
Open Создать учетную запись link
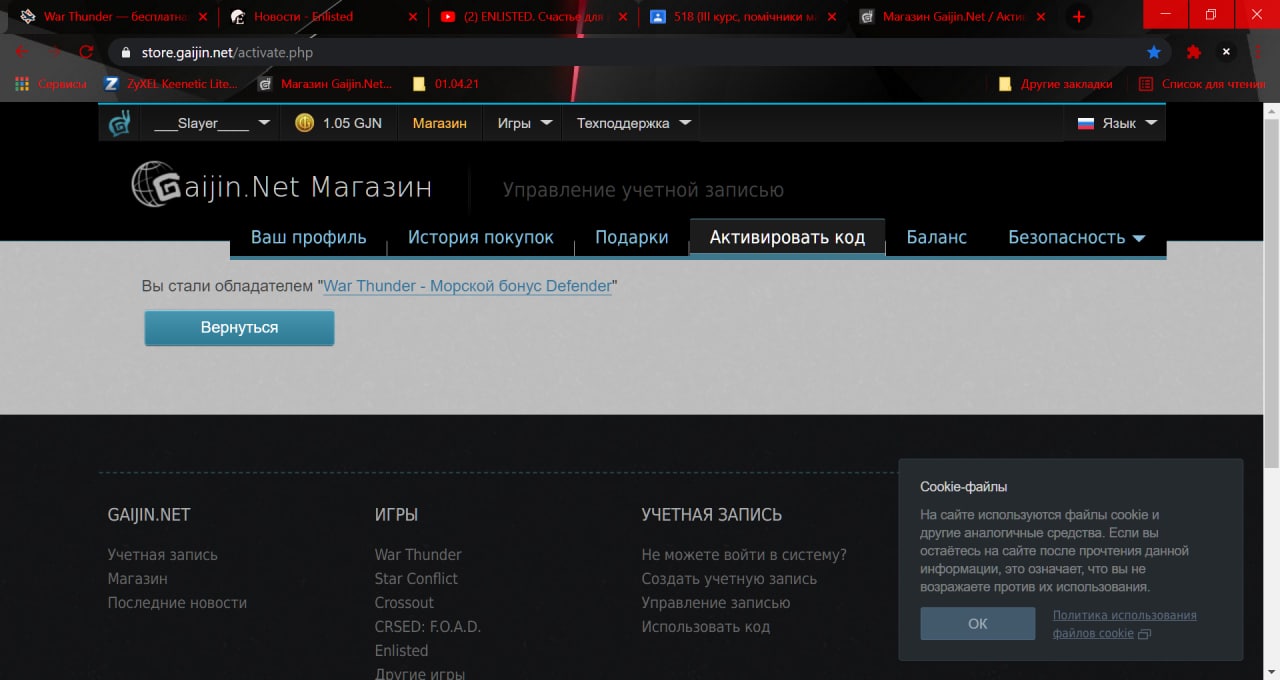coord(729,578)
